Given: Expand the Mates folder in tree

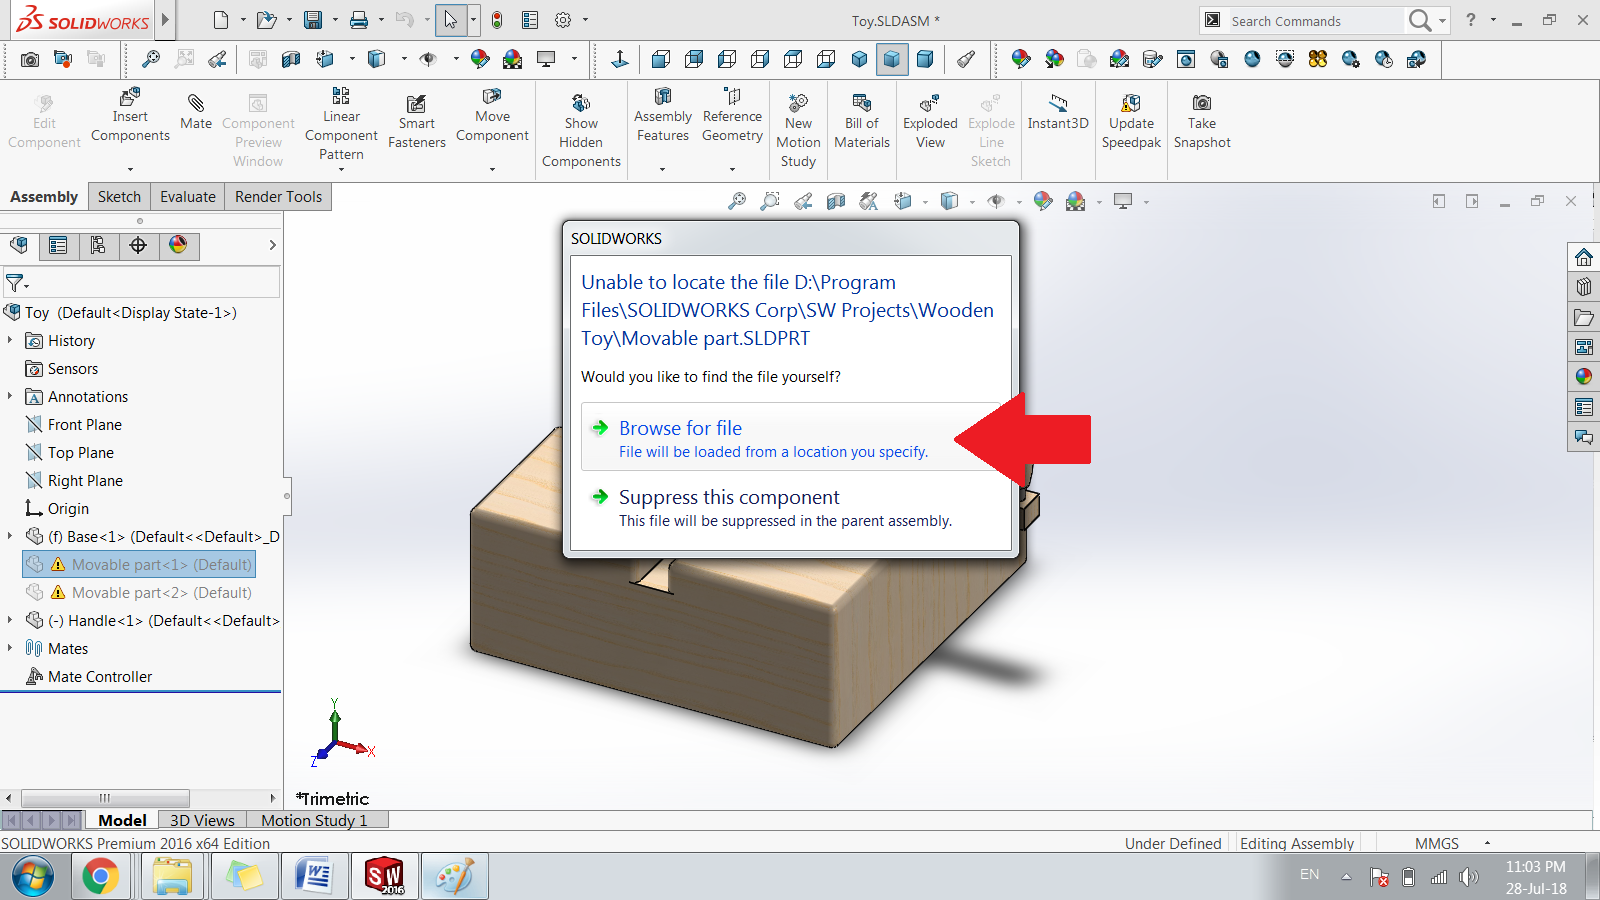Looking at the screenshot, I should point(10,649).
